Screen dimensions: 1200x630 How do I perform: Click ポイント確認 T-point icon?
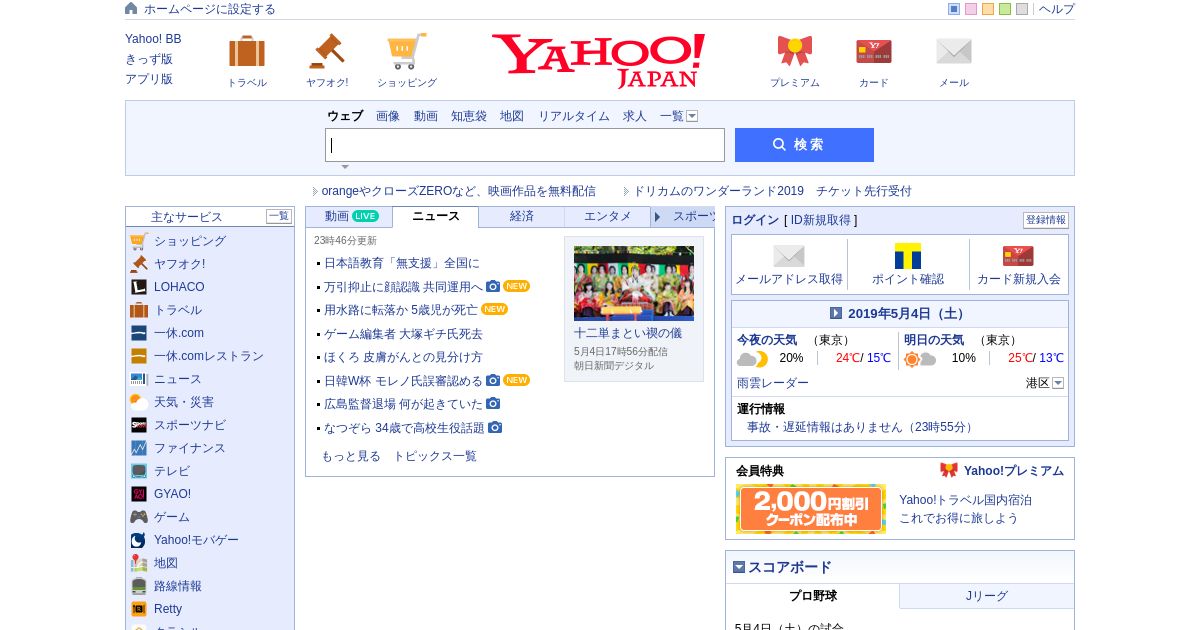click(908, 256)
